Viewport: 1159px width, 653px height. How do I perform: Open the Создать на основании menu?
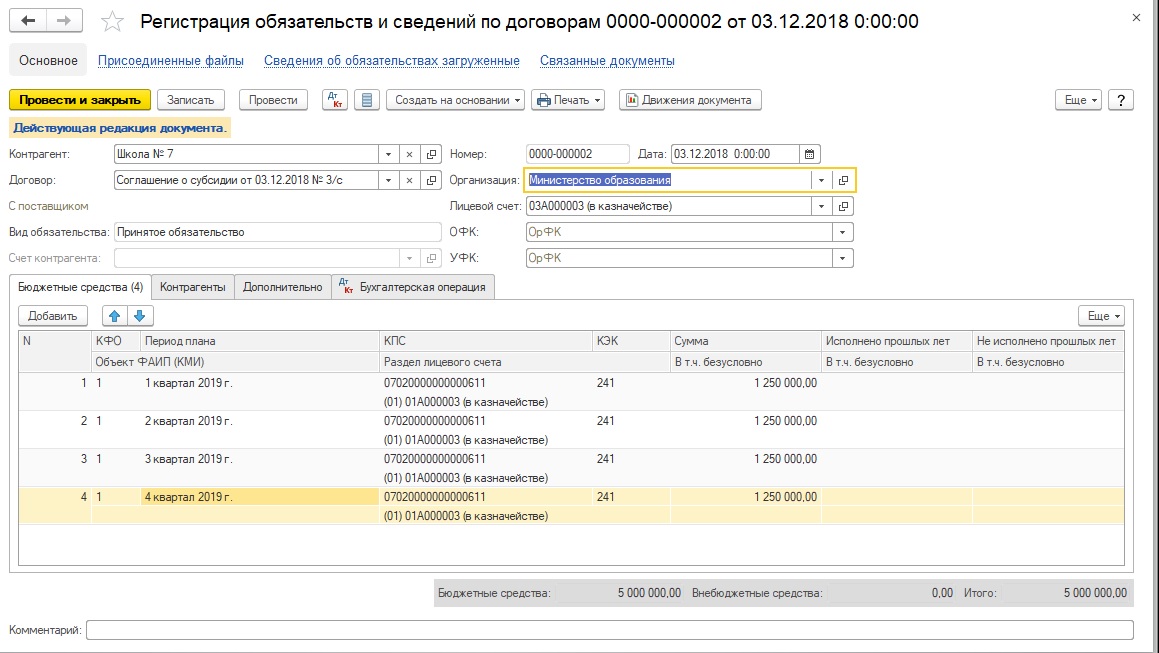point(455,100)
